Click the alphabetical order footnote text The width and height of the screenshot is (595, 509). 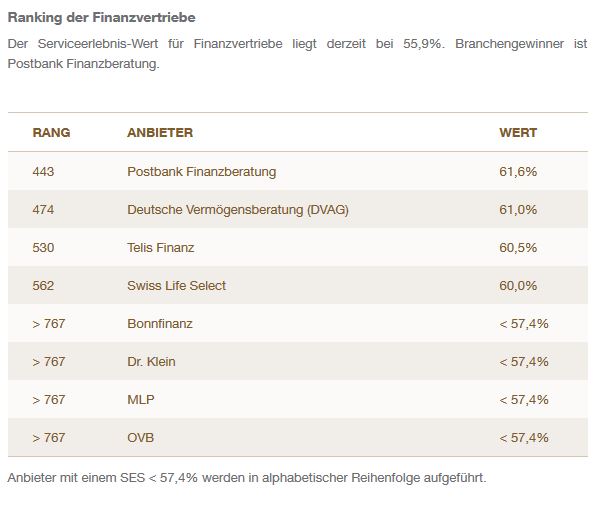247,477
